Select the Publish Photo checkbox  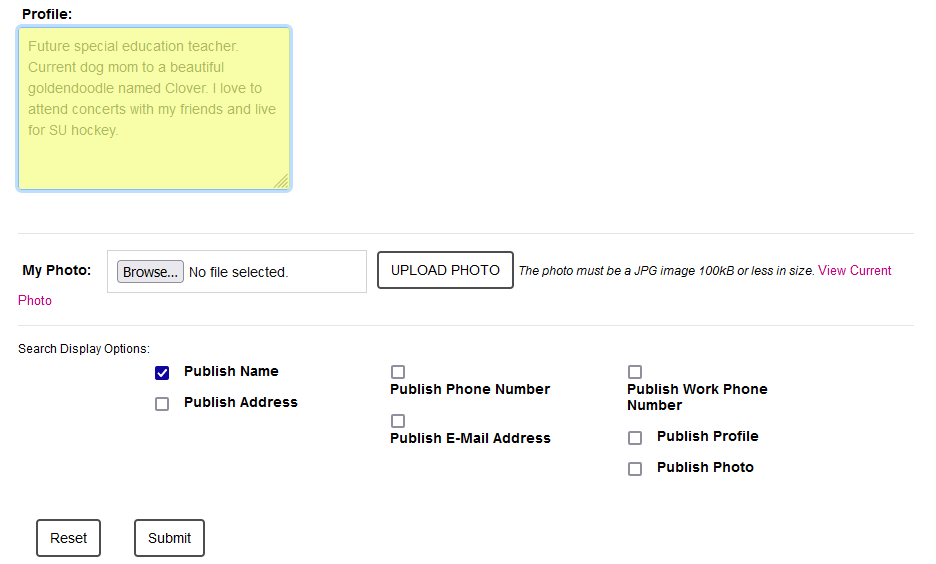click(x=635, y=469)
